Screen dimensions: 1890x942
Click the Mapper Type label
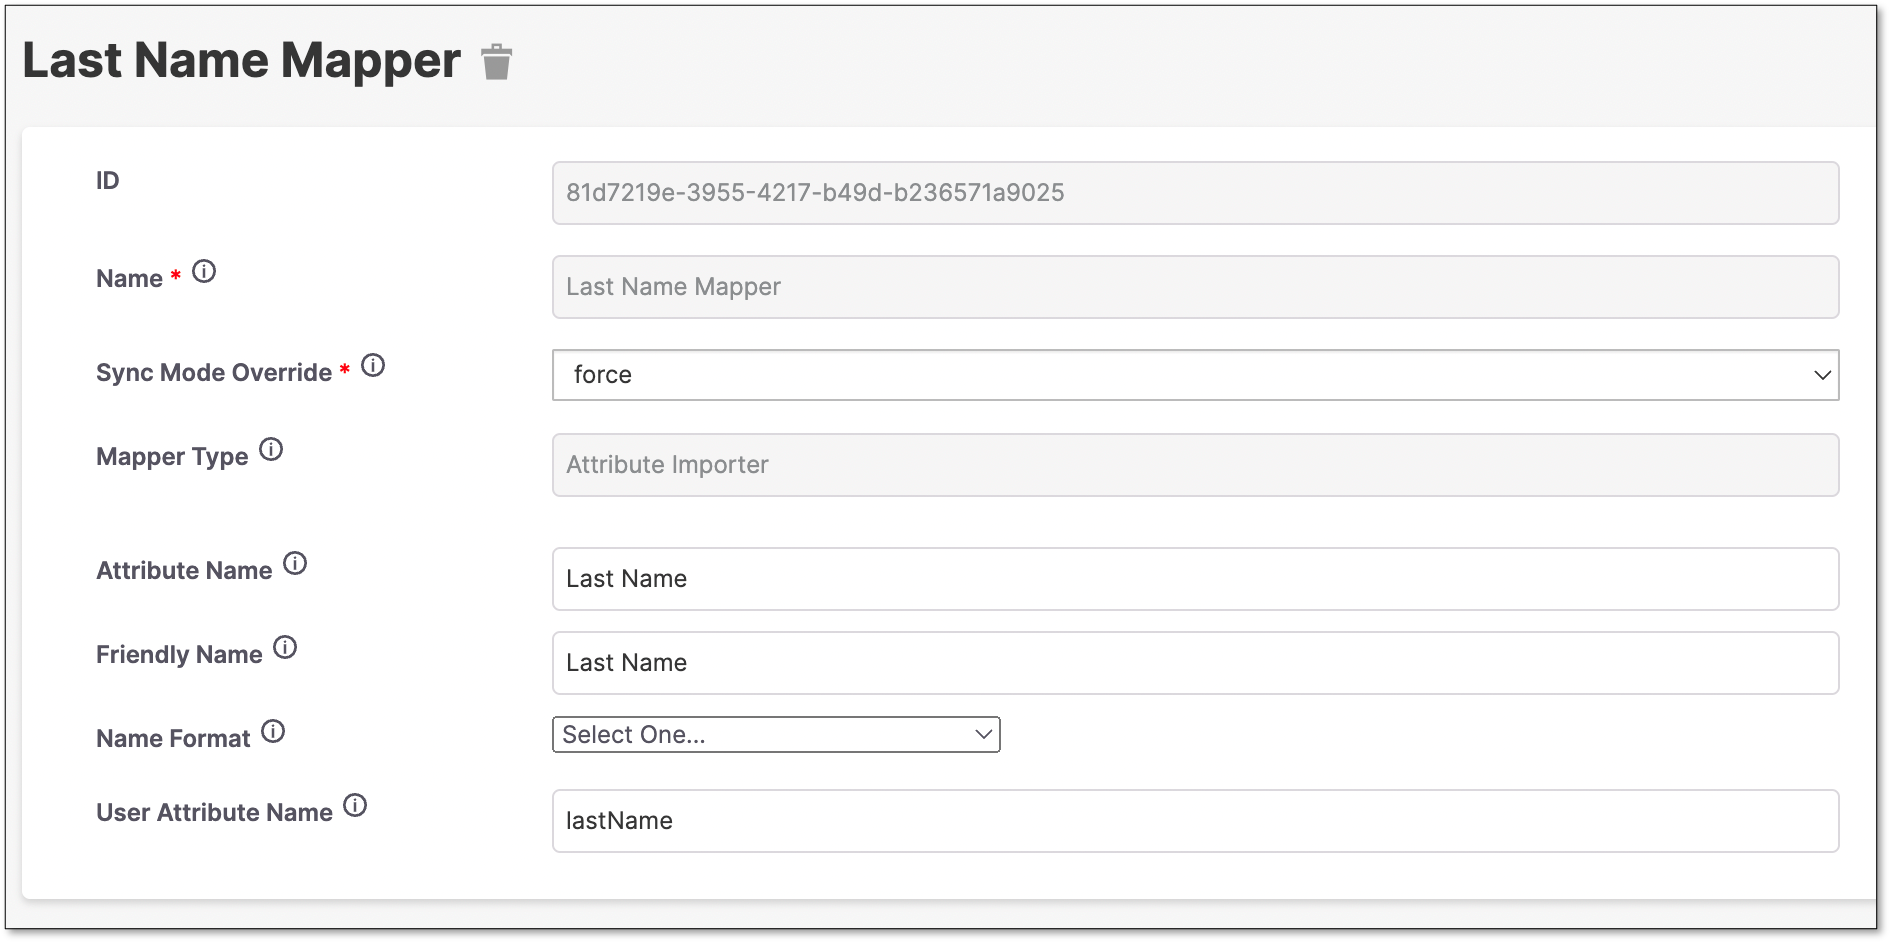click(x=172, y=457)
